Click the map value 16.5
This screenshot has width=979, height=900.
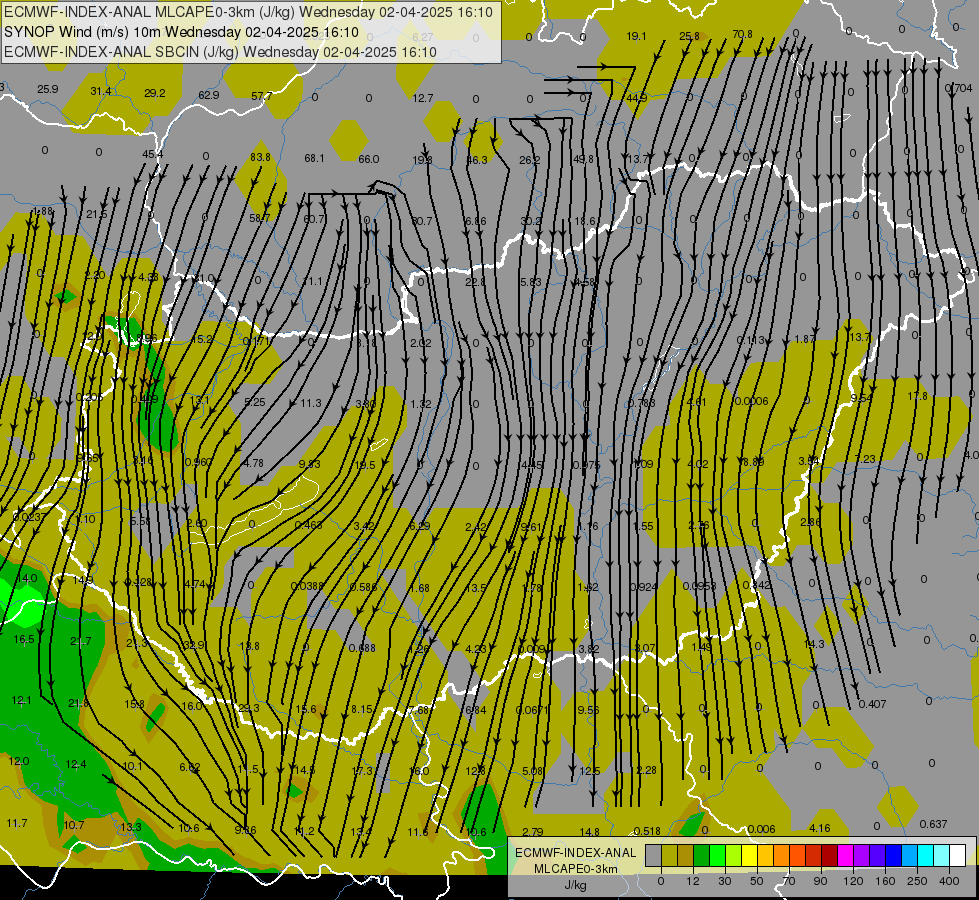[x=24, y=639]
